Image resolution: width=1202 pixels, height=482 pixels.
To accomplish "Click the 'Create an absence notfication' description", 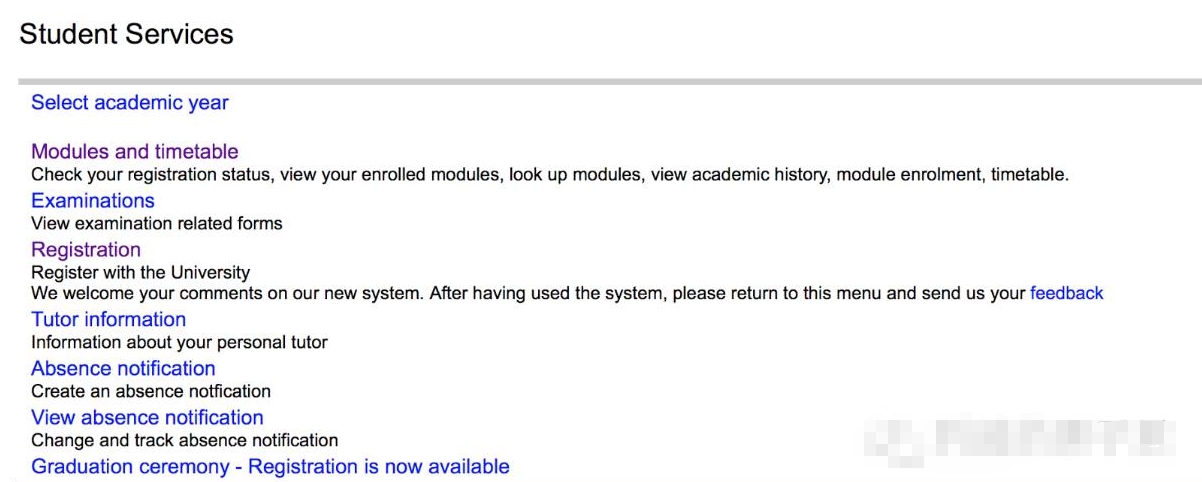I will (151, 392).
